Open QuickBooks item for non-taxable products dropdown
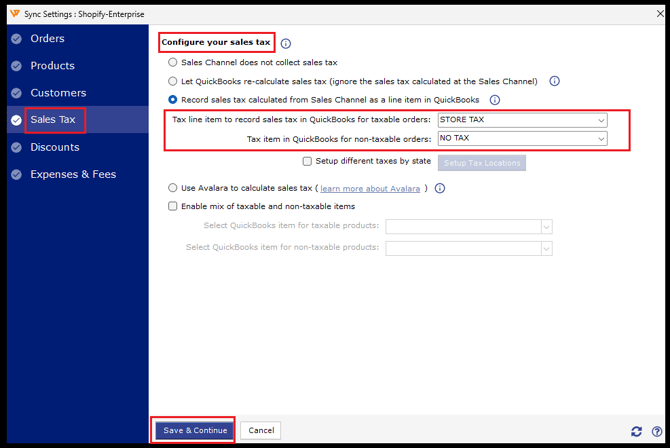This screenshot has height=448, width=670. [469, 248]
